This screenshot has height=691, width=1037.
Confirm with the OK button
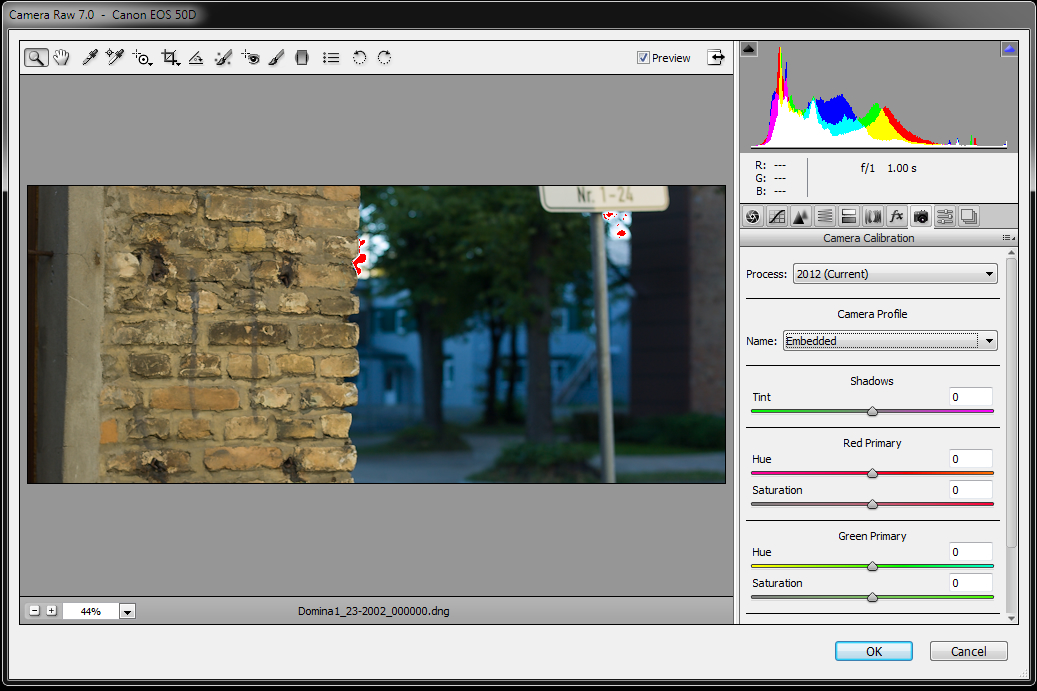(874, 651)
